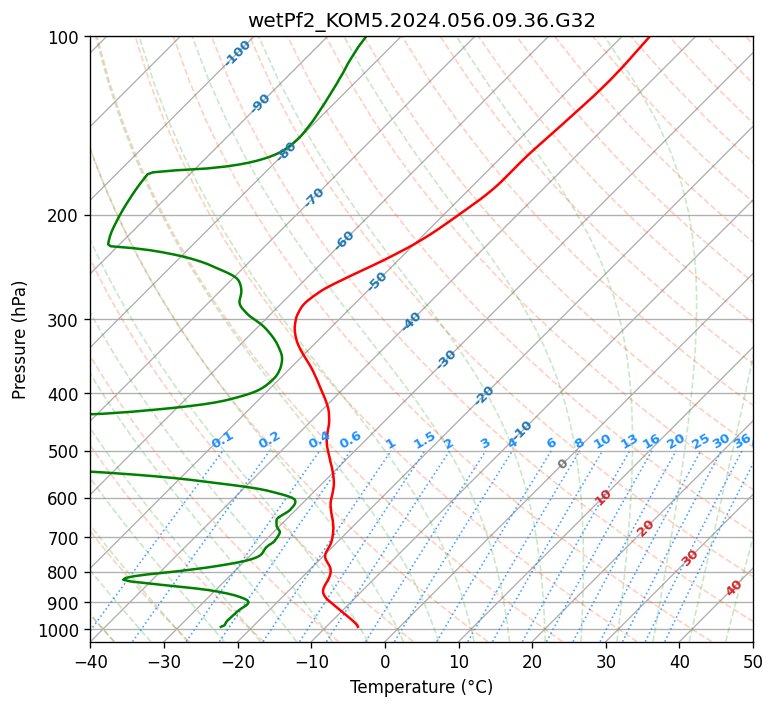Viewport: 775px width, 708px height.
Task: Pick the blue slanted -100 isotherm label
Action: coord(237,53)
